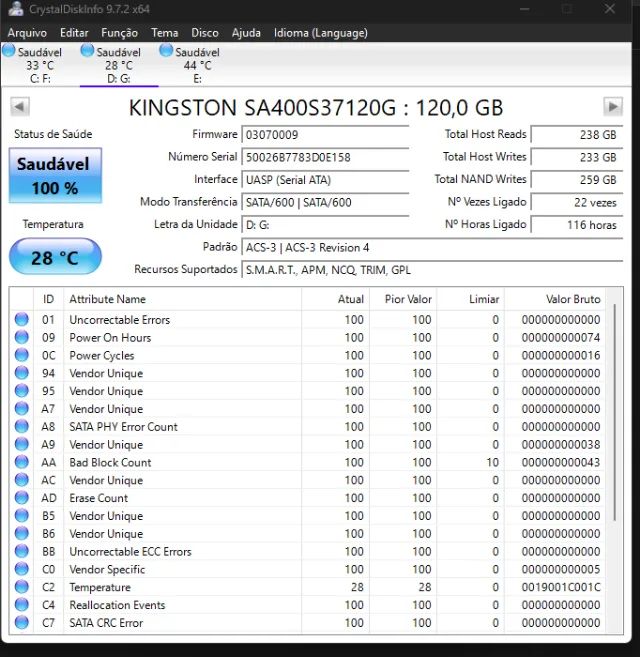The image size is (640, 657).
Task: Click the ID value A8 in the table
Action: tap(48, 427)
